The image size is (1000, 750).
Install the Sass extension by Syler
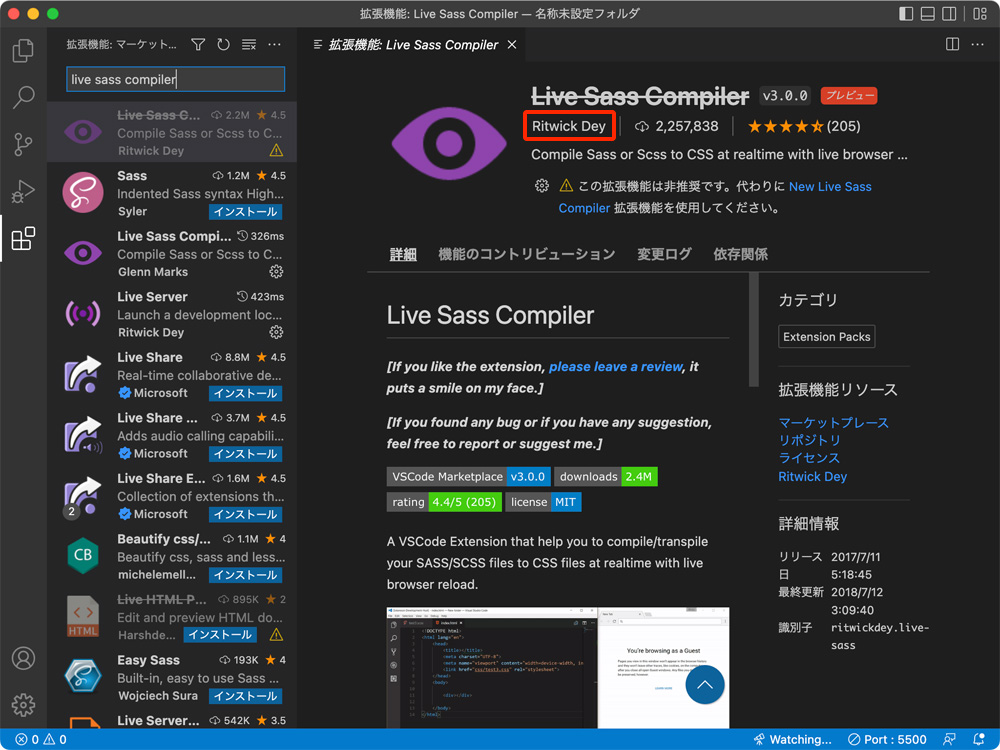[x=246, y=212]
